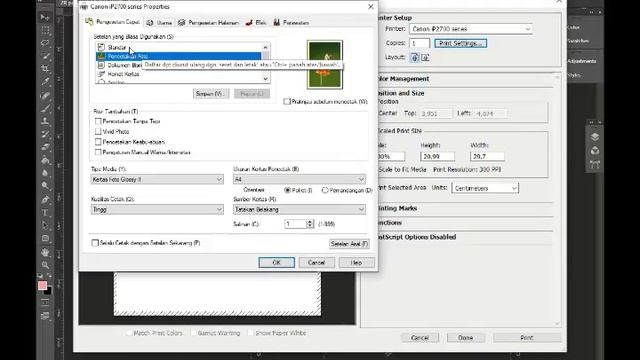
Task: Select the Zoom tool in toolbar
Action: (45, 265)
